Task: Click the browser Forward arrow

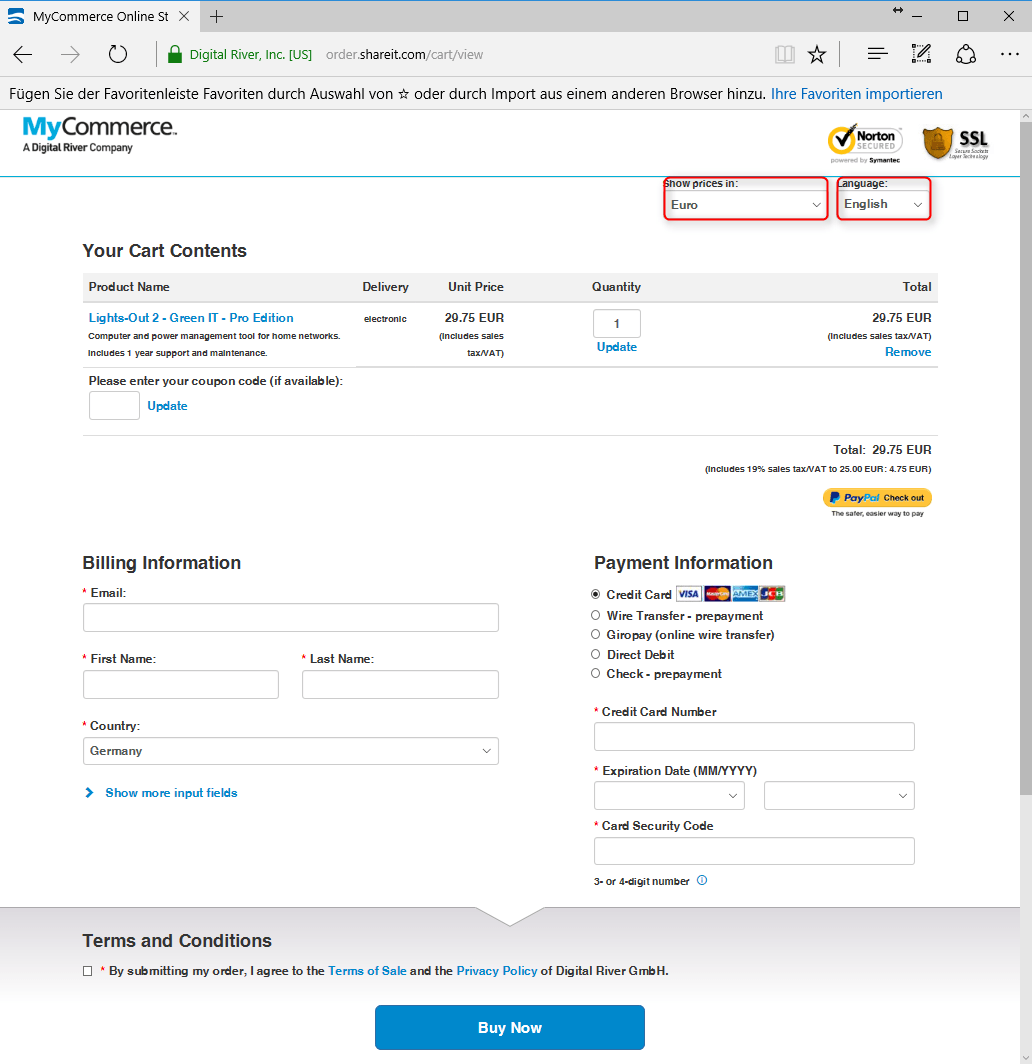Action: click(x=70, y=54)
